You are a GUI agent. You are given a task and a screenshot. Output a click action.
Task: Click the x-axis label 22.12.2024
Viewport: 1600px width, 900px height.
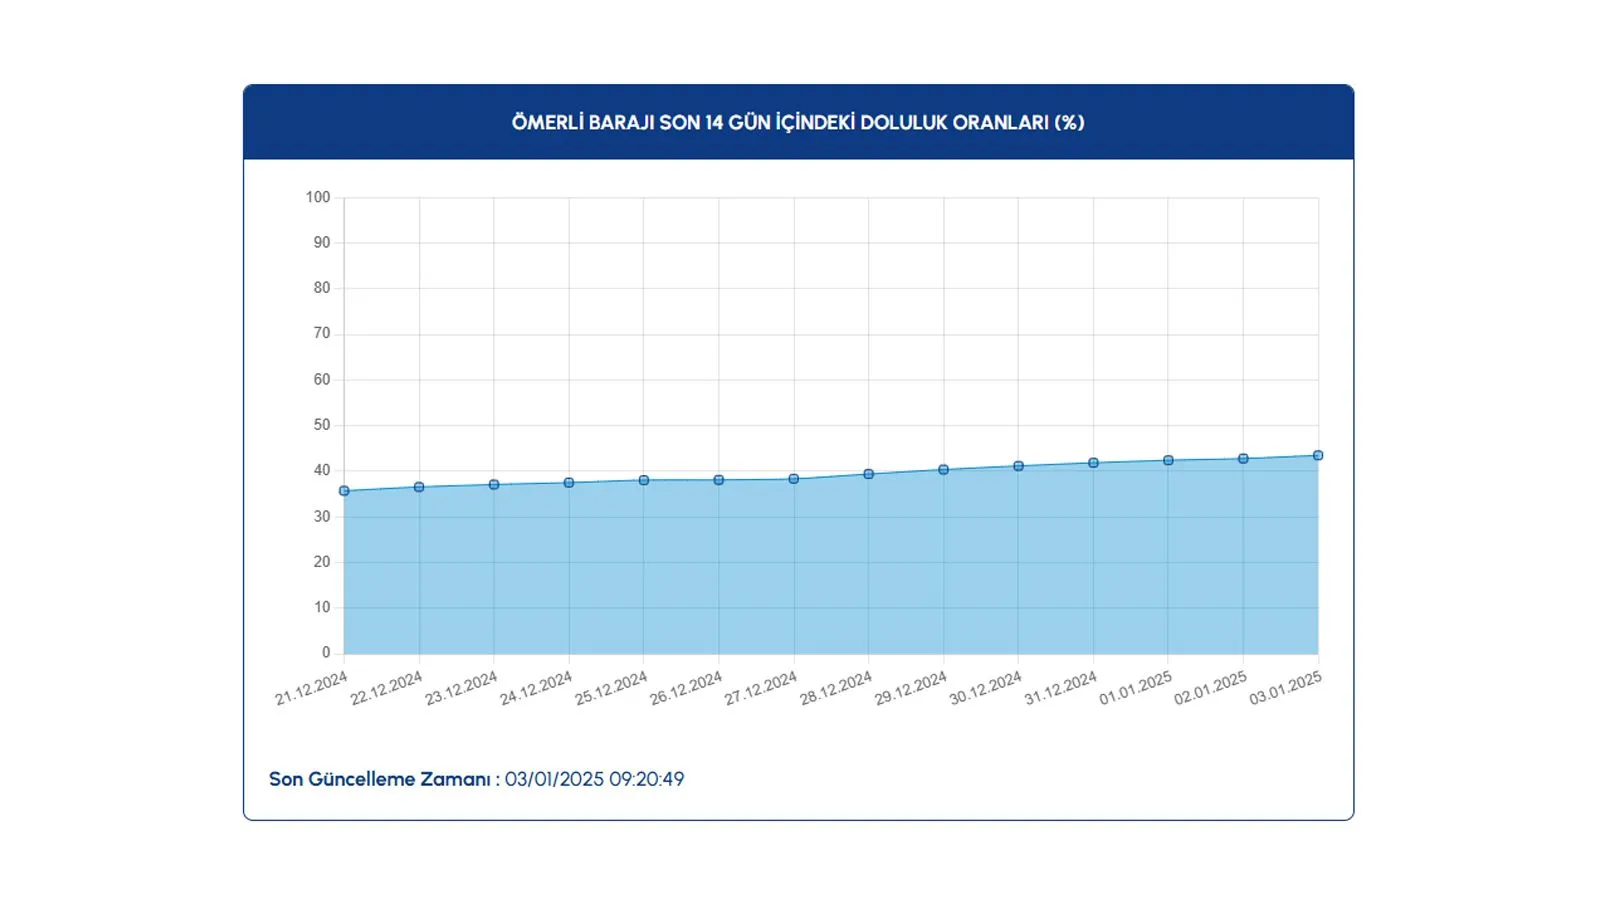pos(386,688)
